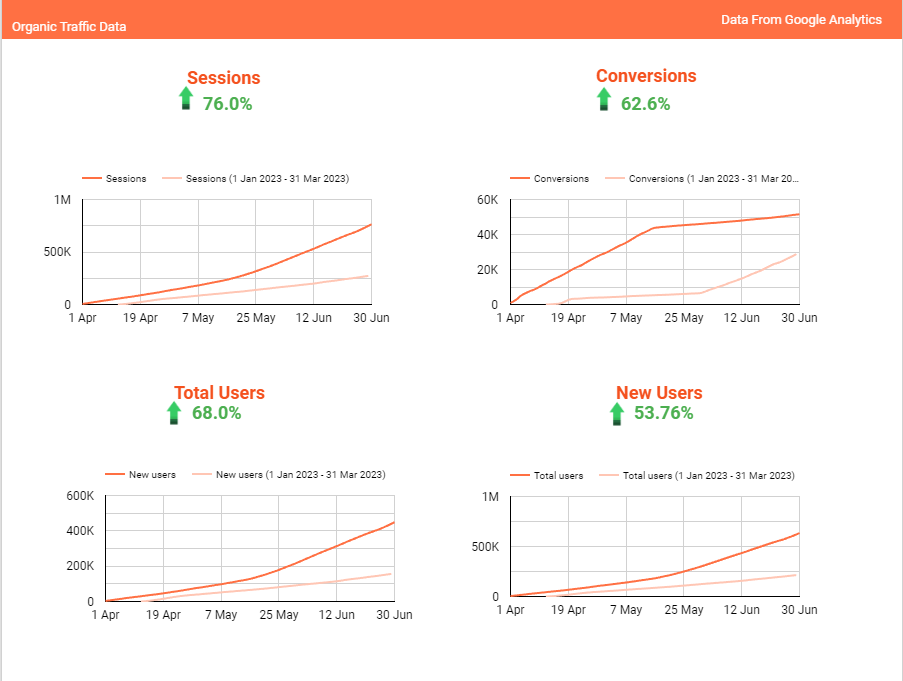
Task: Select the orange Conversions scorecard heading
Action: tap(646, 76)
